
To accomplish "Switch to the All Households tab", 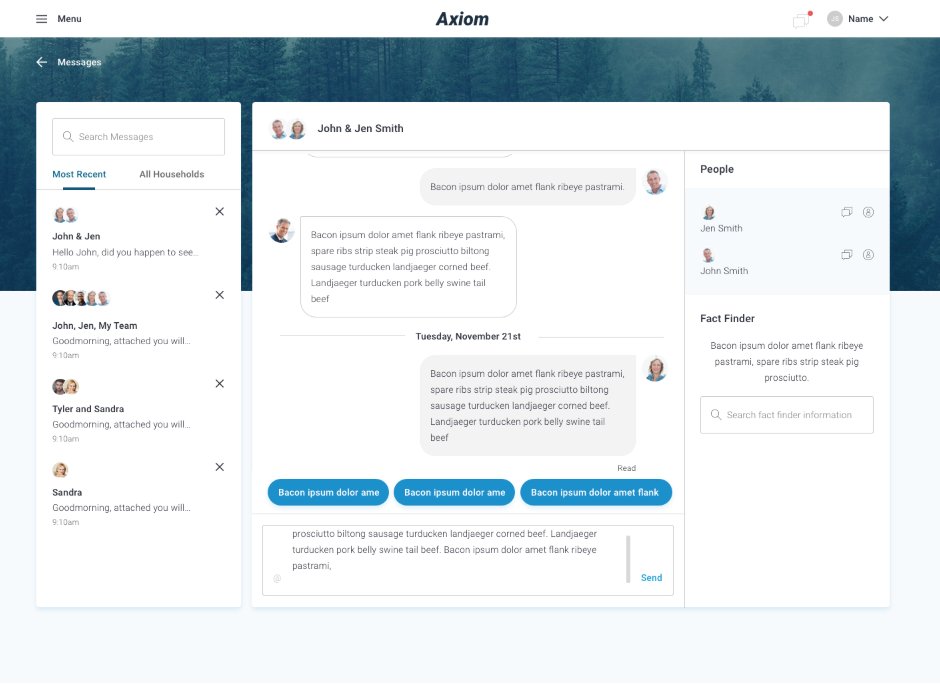I will [x=171, y=173].
